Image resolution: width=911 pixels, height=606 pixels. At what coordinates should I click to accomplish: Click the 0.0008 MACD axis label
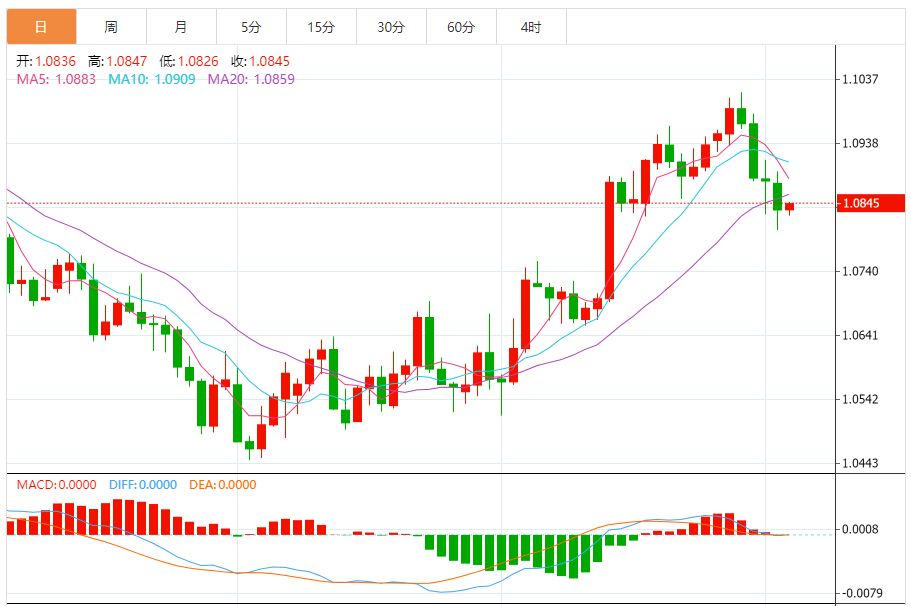point(860,529)
